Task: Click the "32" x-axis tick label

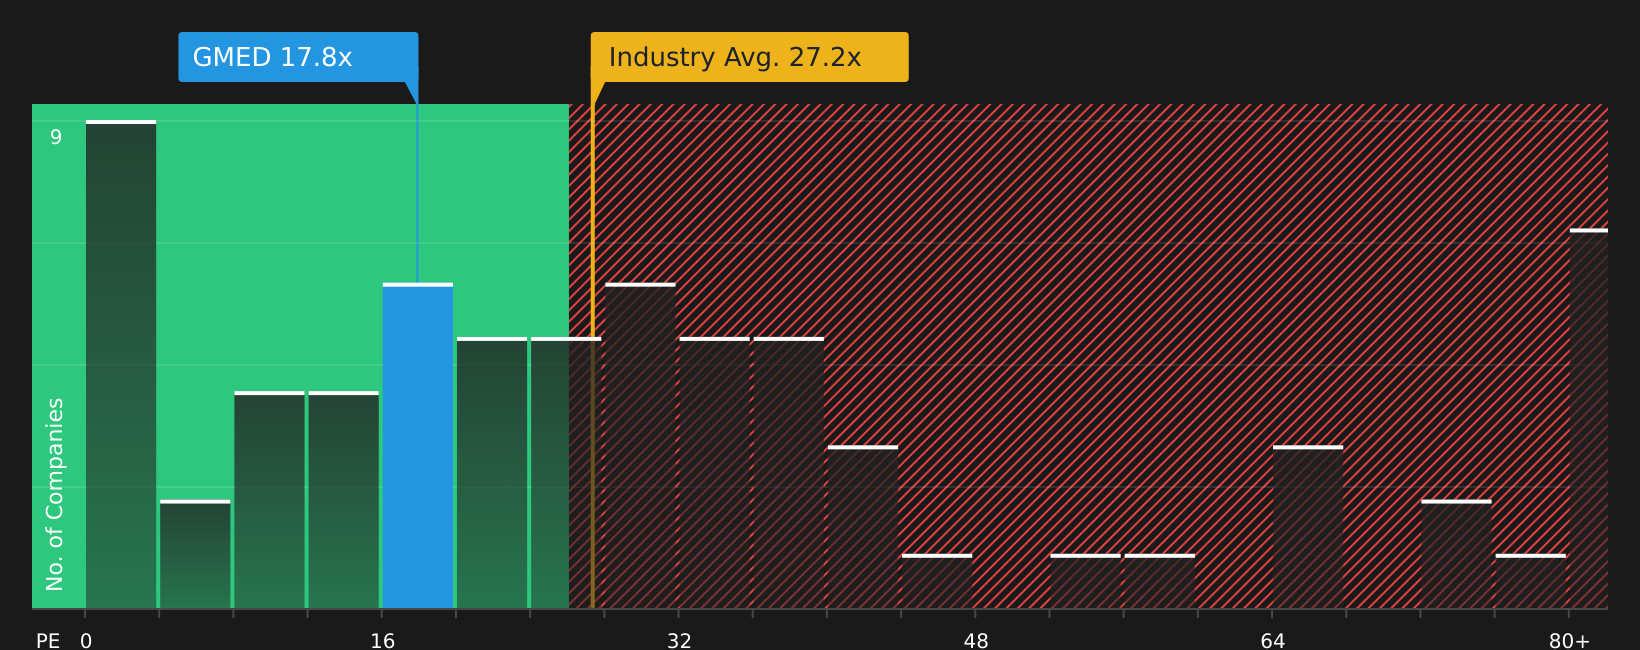Action: 679,641
